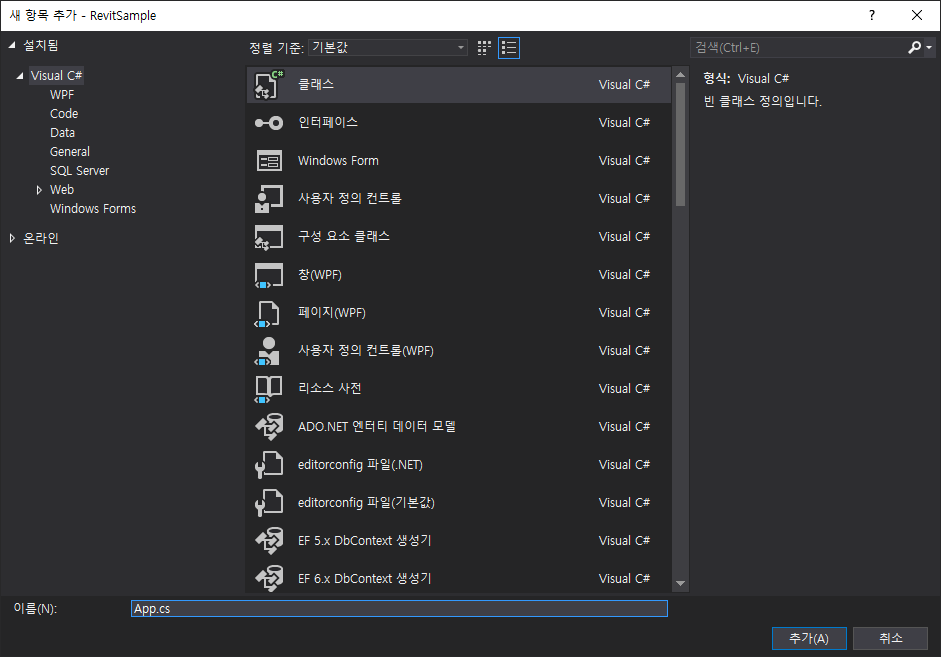The width and height of the screenshot is (941, 657).
Task: Select the Code category
Action: [64, 114]
